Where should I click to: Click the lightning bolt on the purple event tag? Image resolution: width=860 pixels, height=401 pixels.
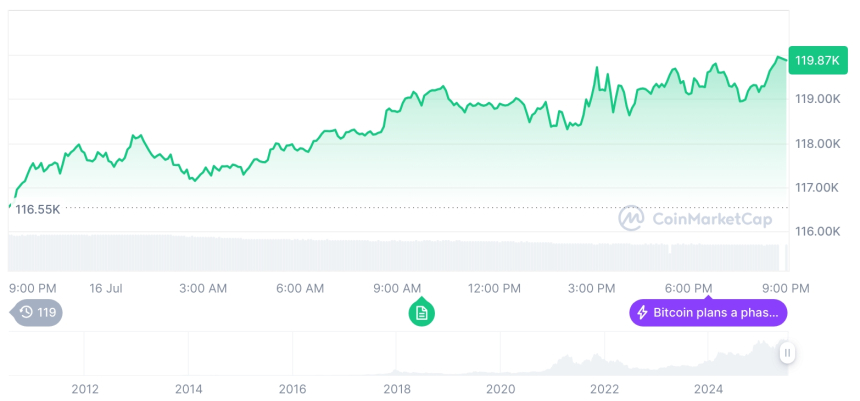coord(642,313)
